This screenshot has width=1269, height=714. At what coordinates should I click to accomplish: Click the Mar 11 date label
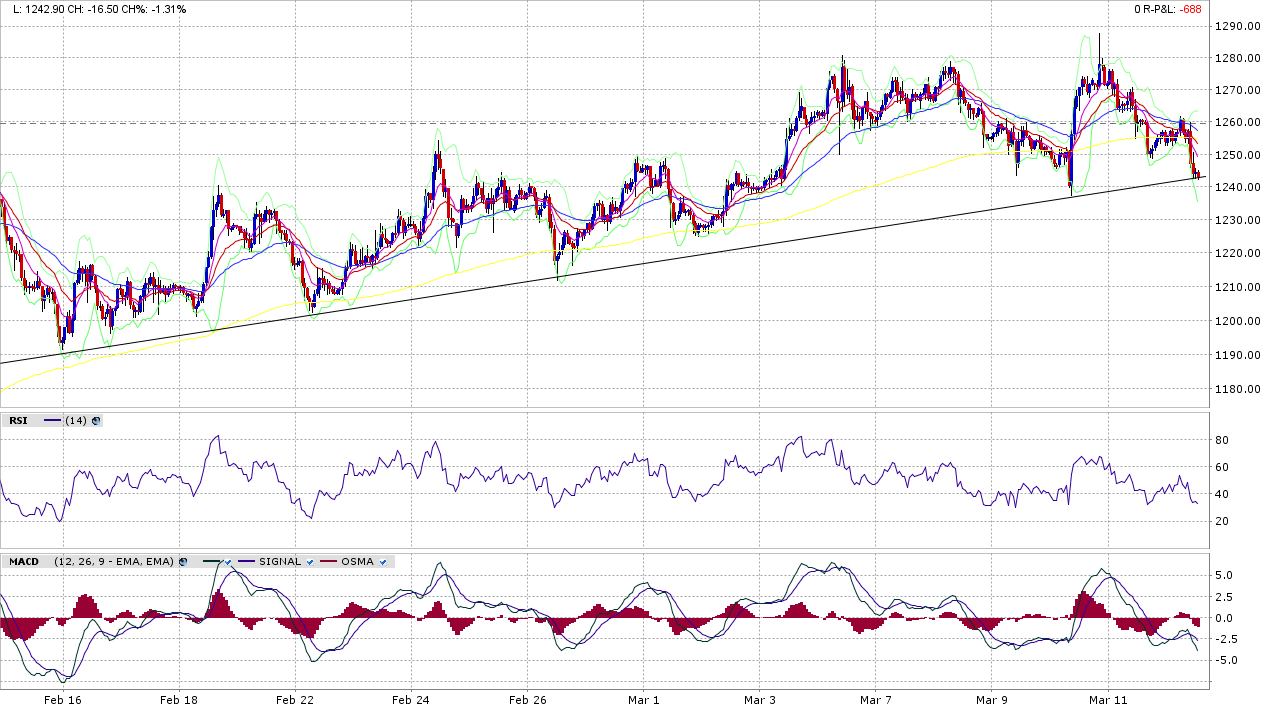click(1108, 701)
